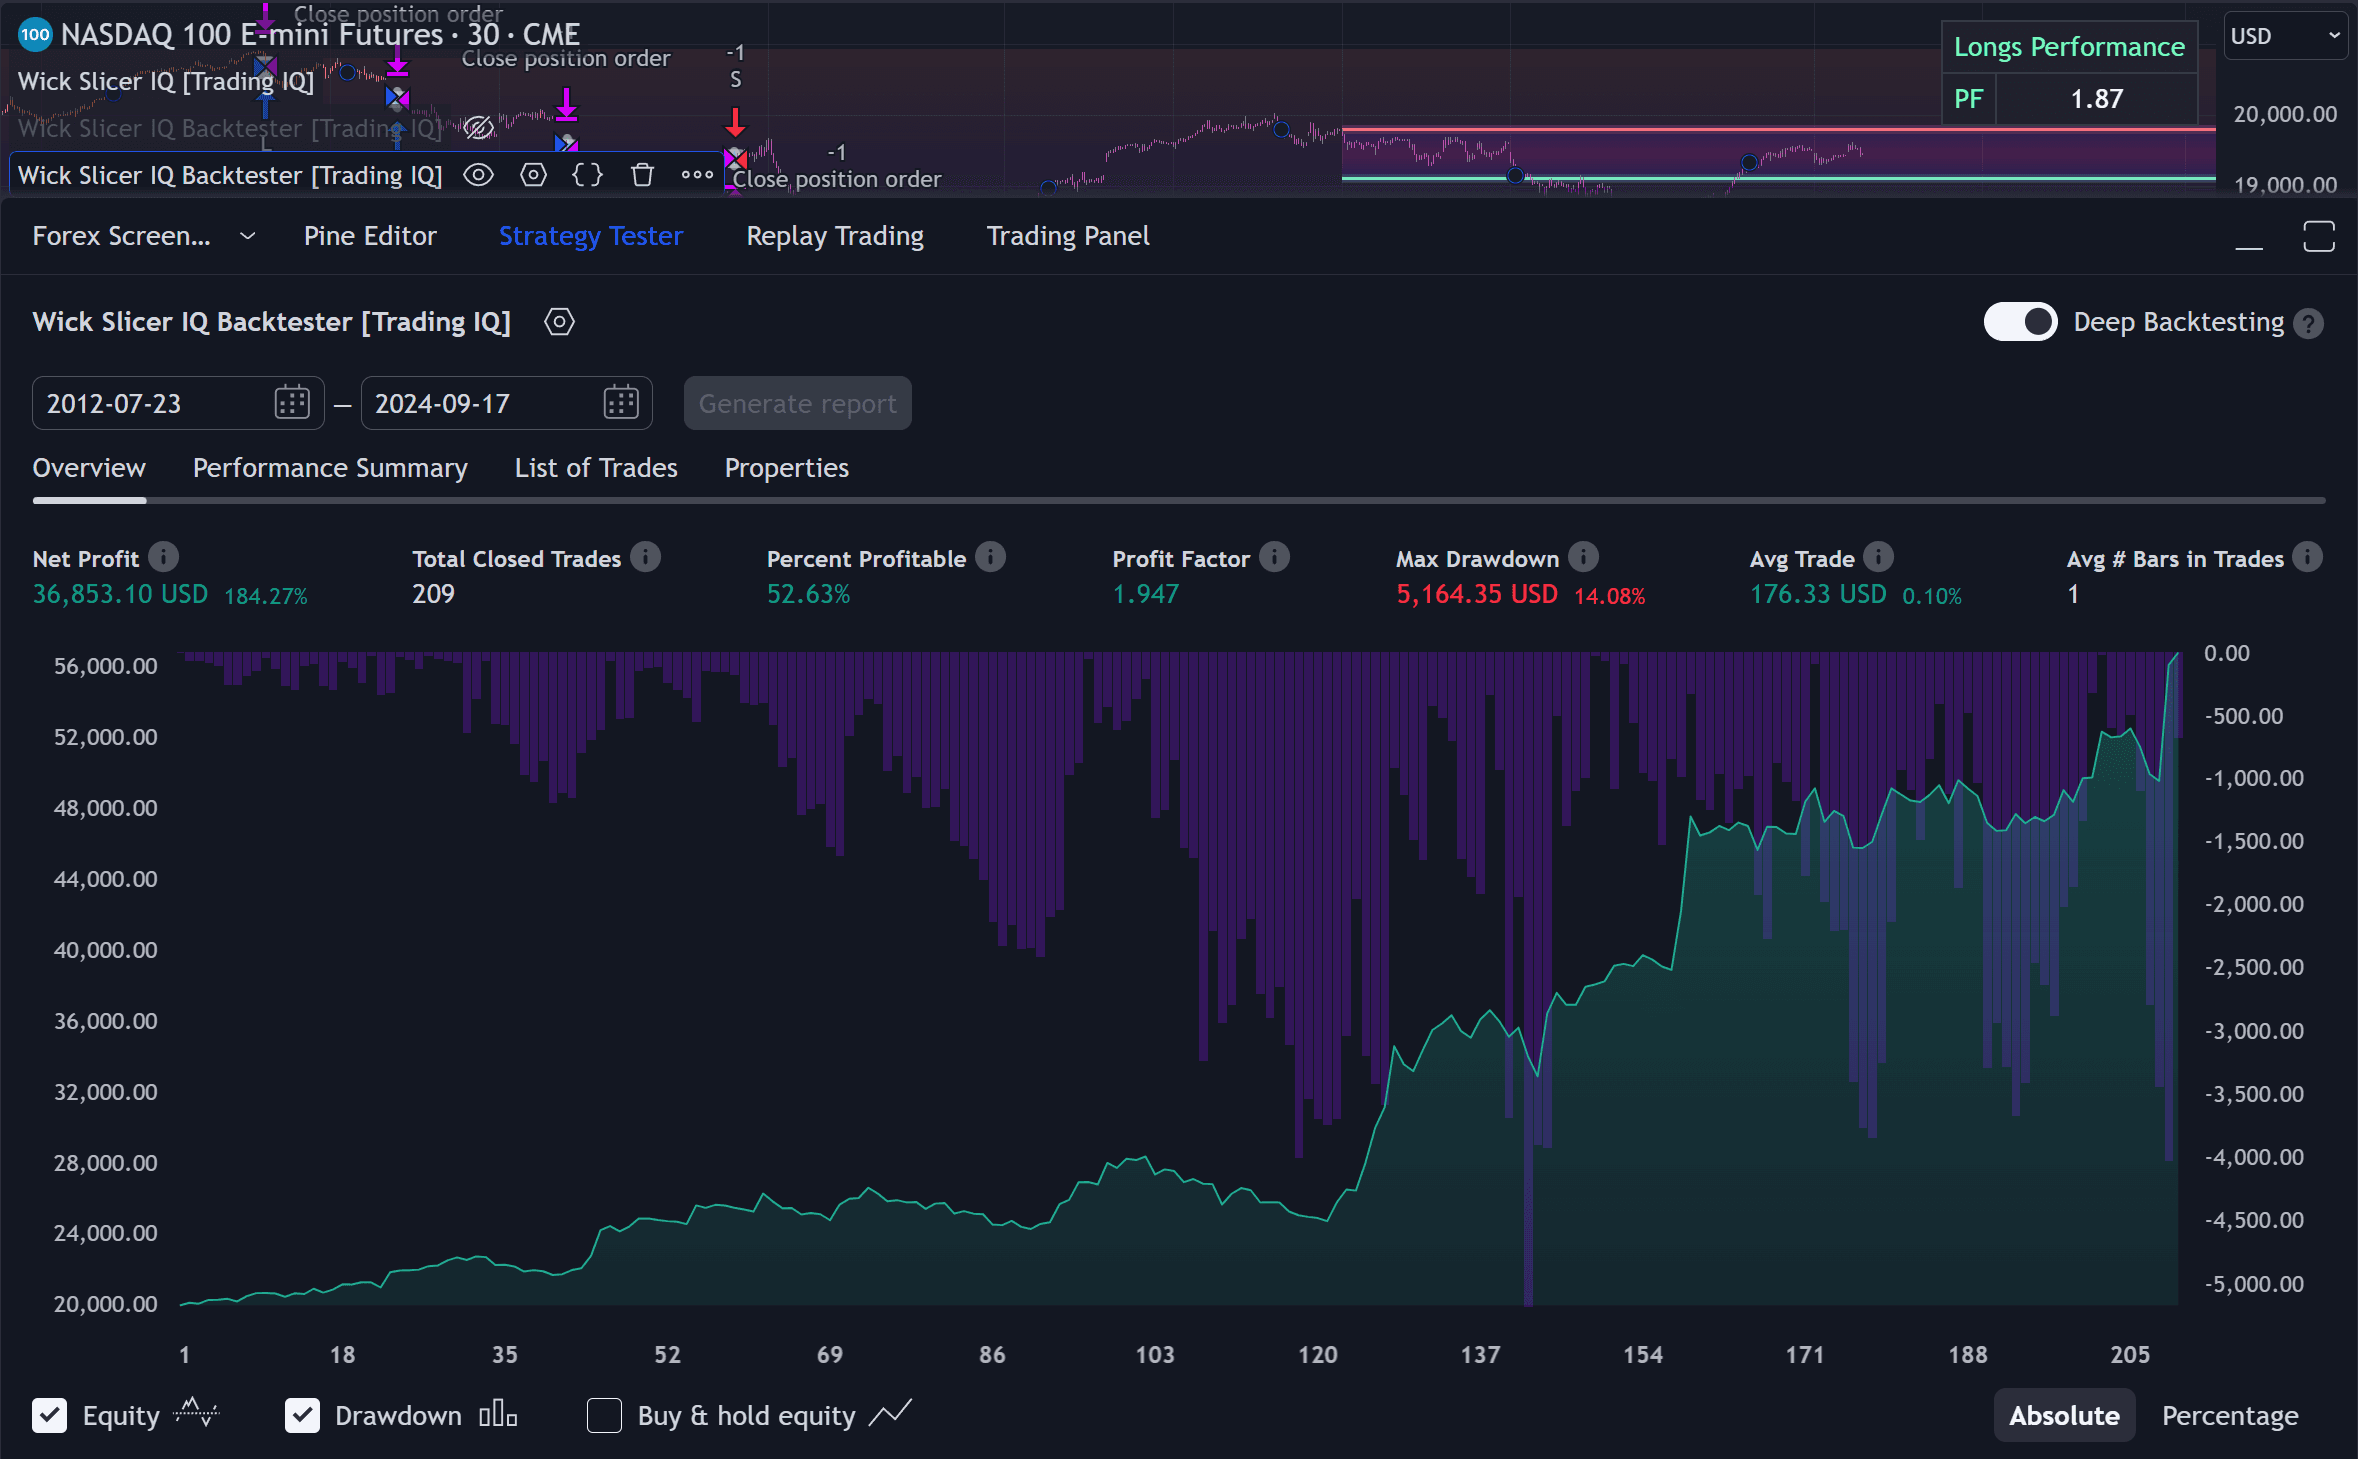The image size is (2358, 1459).
Task: Click Net Profit value 36,853.10 USD
Action: point(120,594)
